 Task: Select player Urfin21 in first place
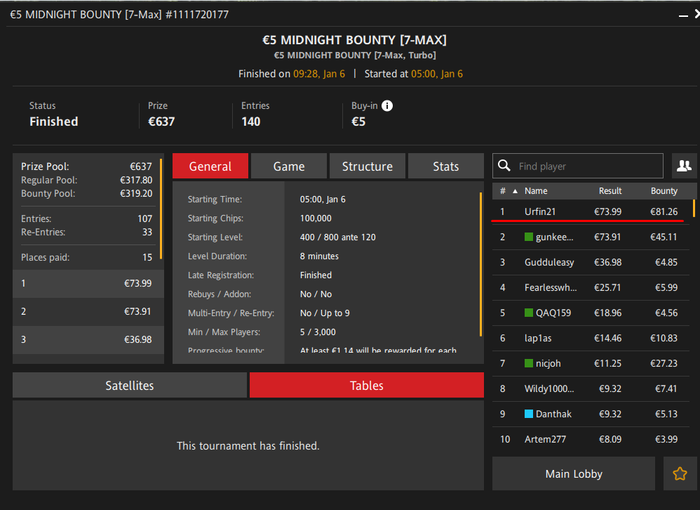point(591,211)
